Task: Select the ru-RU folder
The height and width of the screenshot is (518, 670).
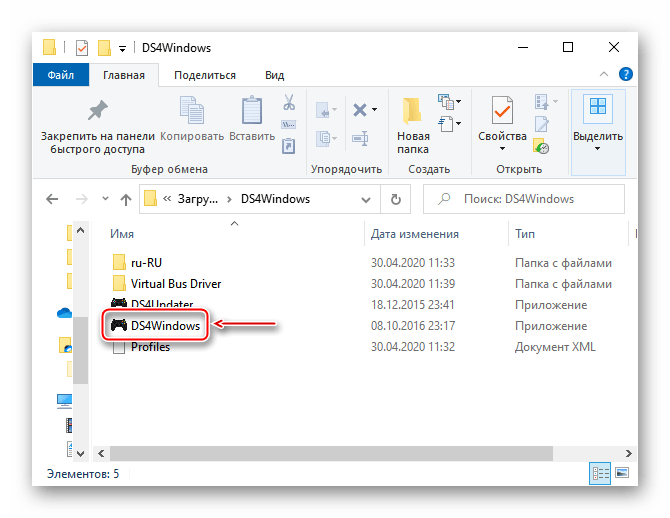Action: tap(146, 263)
